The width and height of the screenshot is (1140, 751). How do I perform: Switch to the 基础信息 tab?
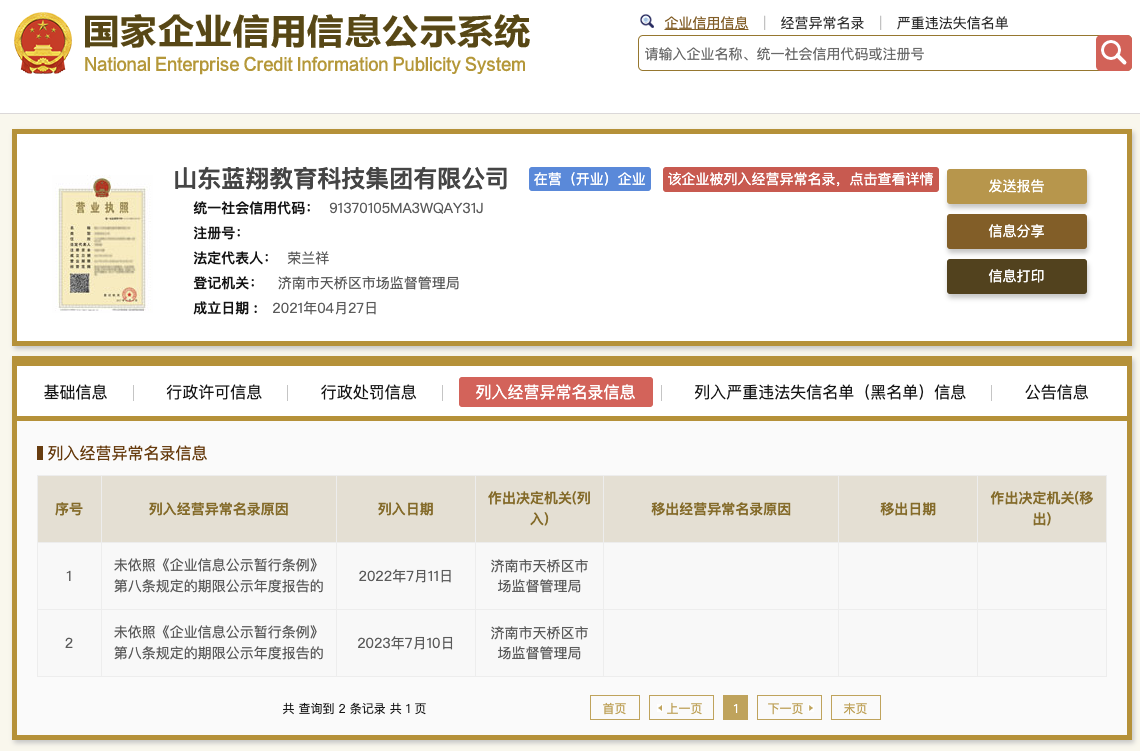click(76, 393)
